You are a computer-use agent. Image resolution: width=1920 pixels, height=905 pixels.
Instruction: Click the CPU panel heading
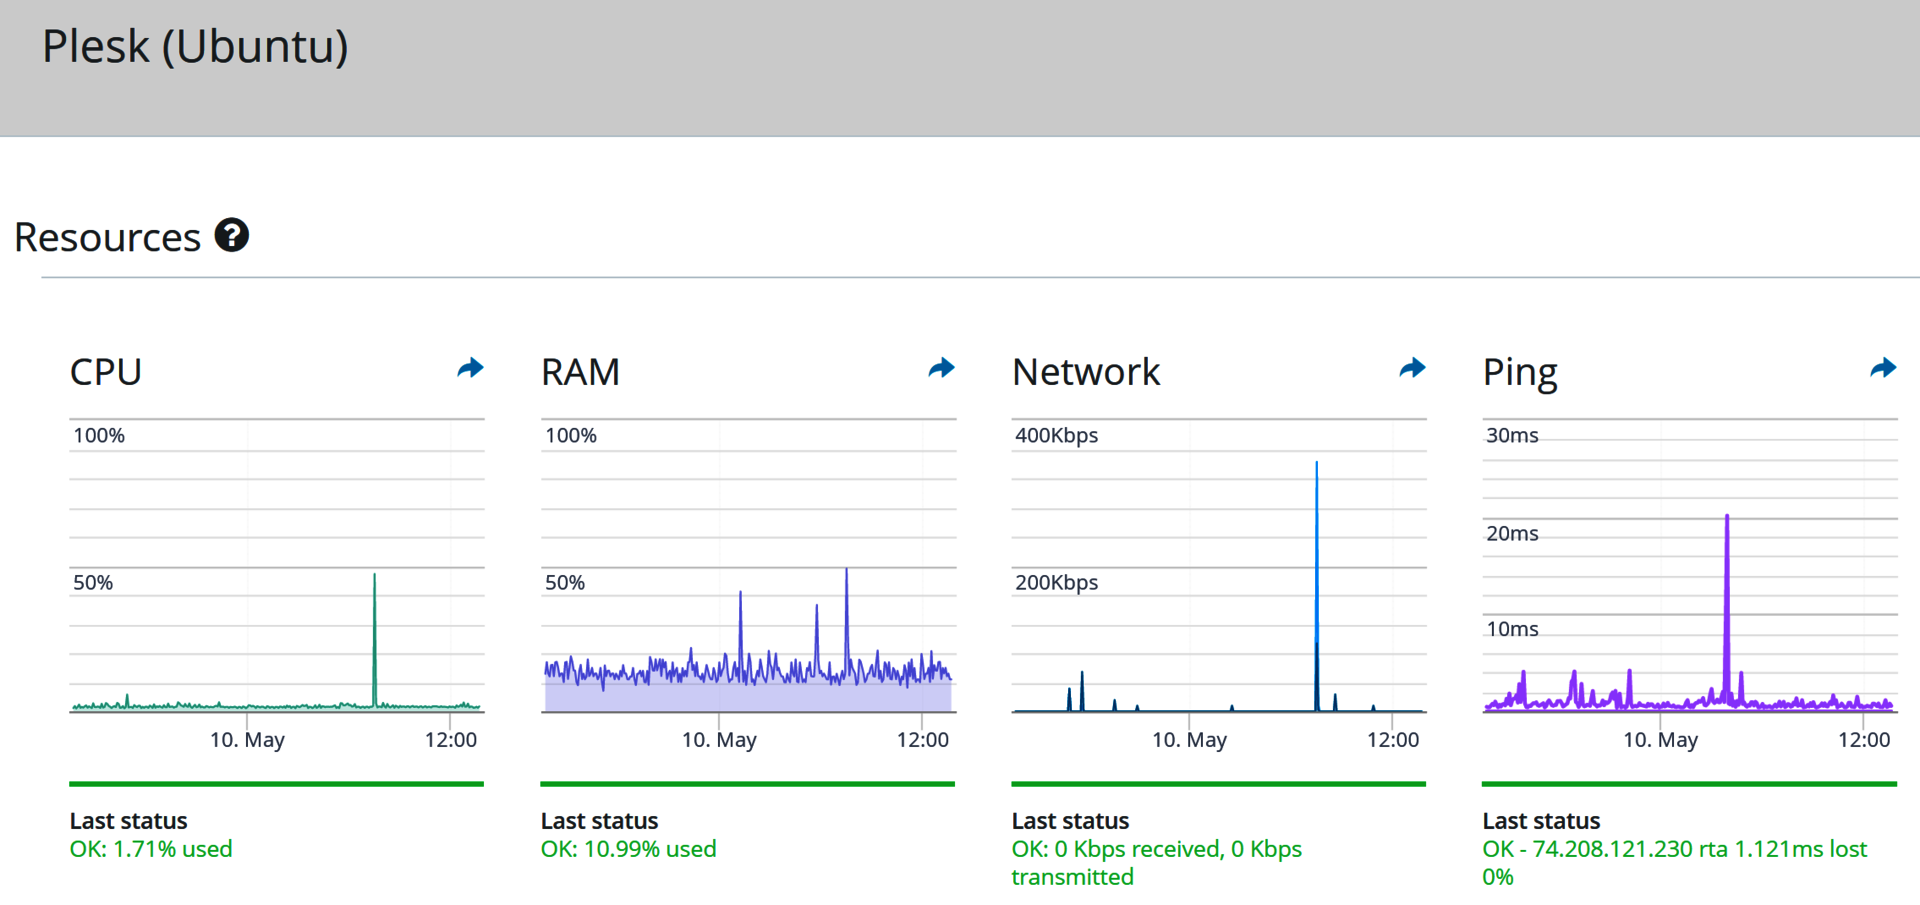pos(106,372)
